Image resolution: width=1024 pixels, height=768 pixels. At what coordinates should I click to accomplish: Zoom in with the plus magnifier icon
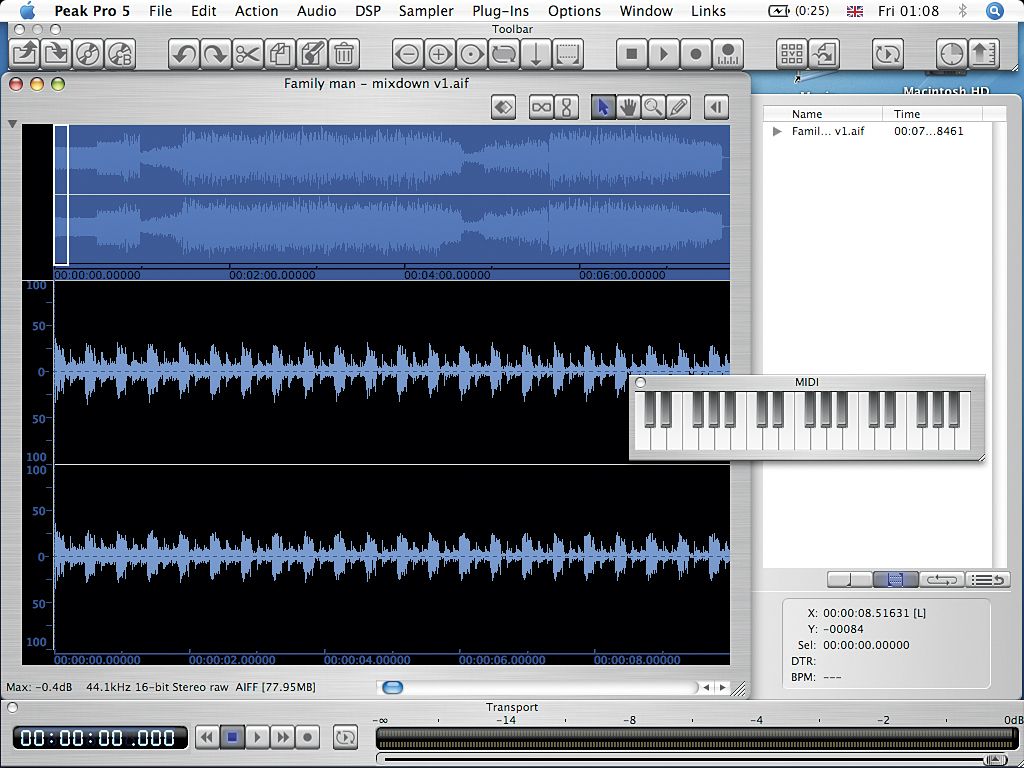440,54
